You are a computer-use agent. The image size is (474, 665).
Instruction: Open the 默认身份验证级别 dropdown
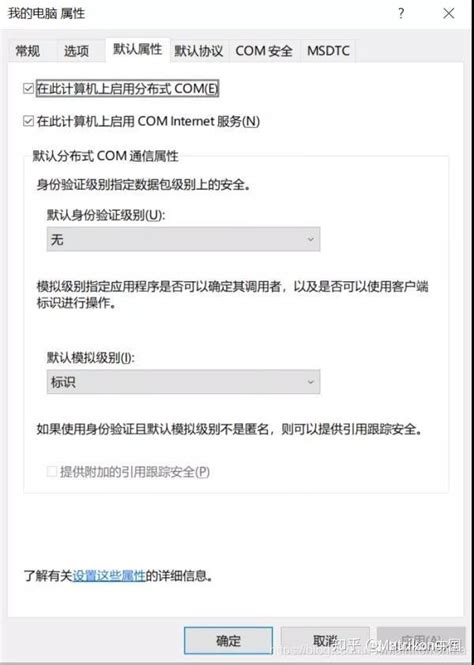tap(183, 239)
